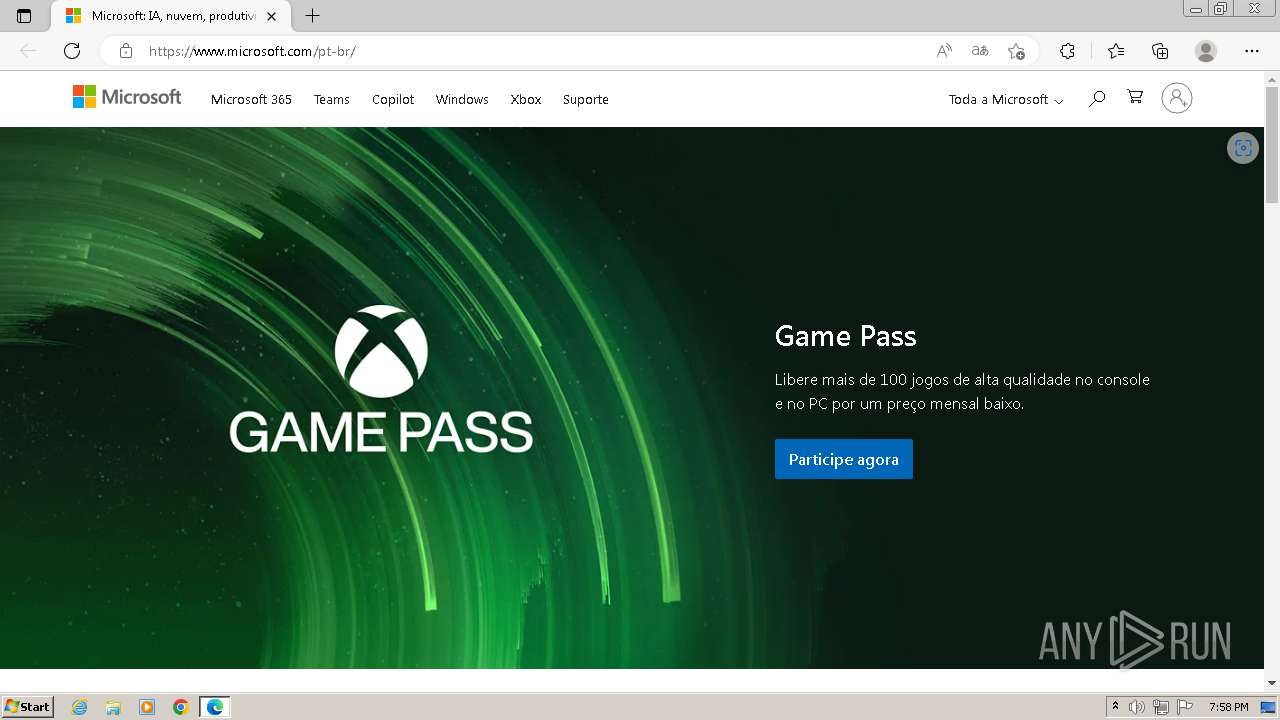
Task: Open the Edge tab actions menu icon
Action: (x=24, y=16)
